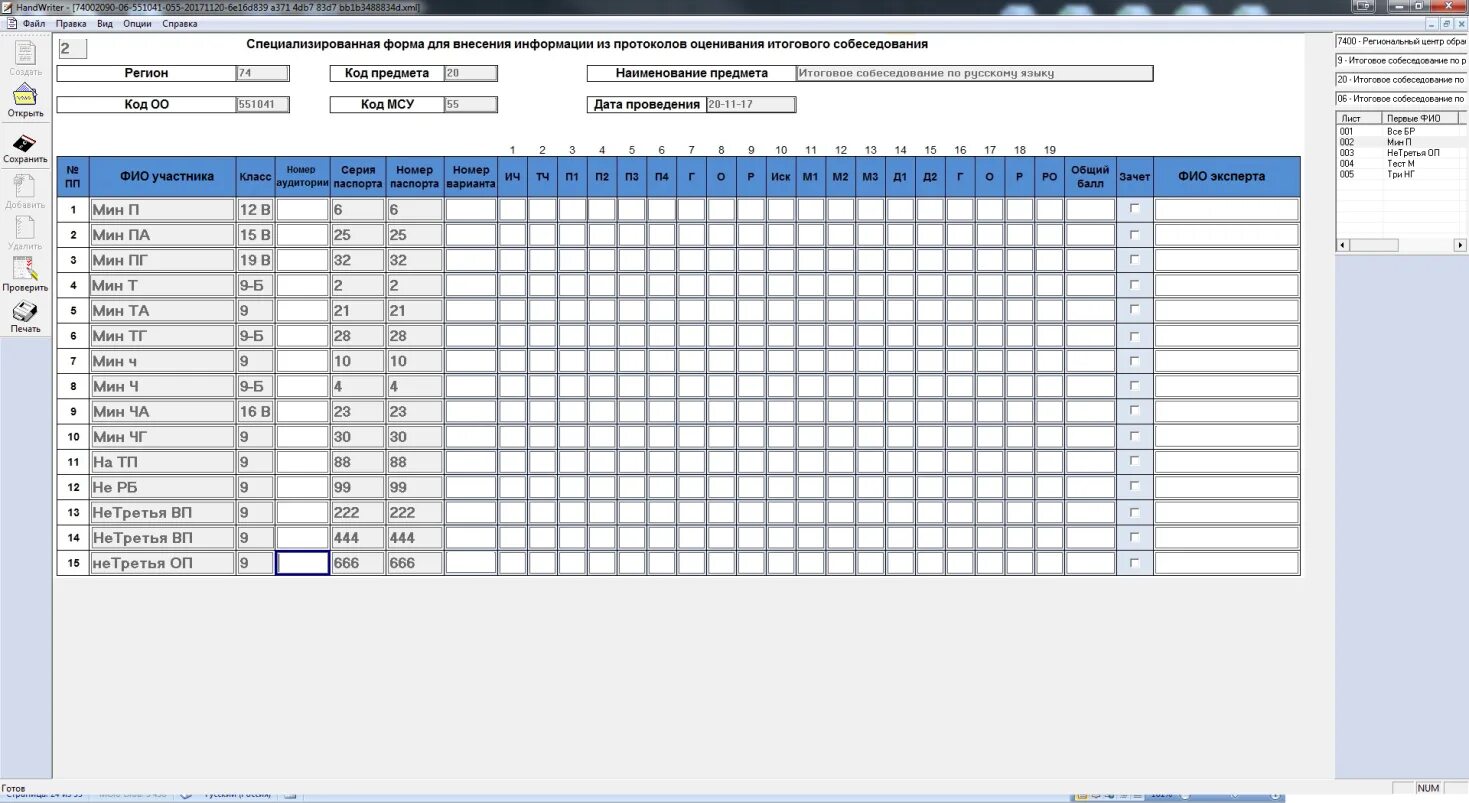Screen dimensions: 1469x803
Task: Click the Номер варианта field for Мин ПА
Action: coord(470,235)
